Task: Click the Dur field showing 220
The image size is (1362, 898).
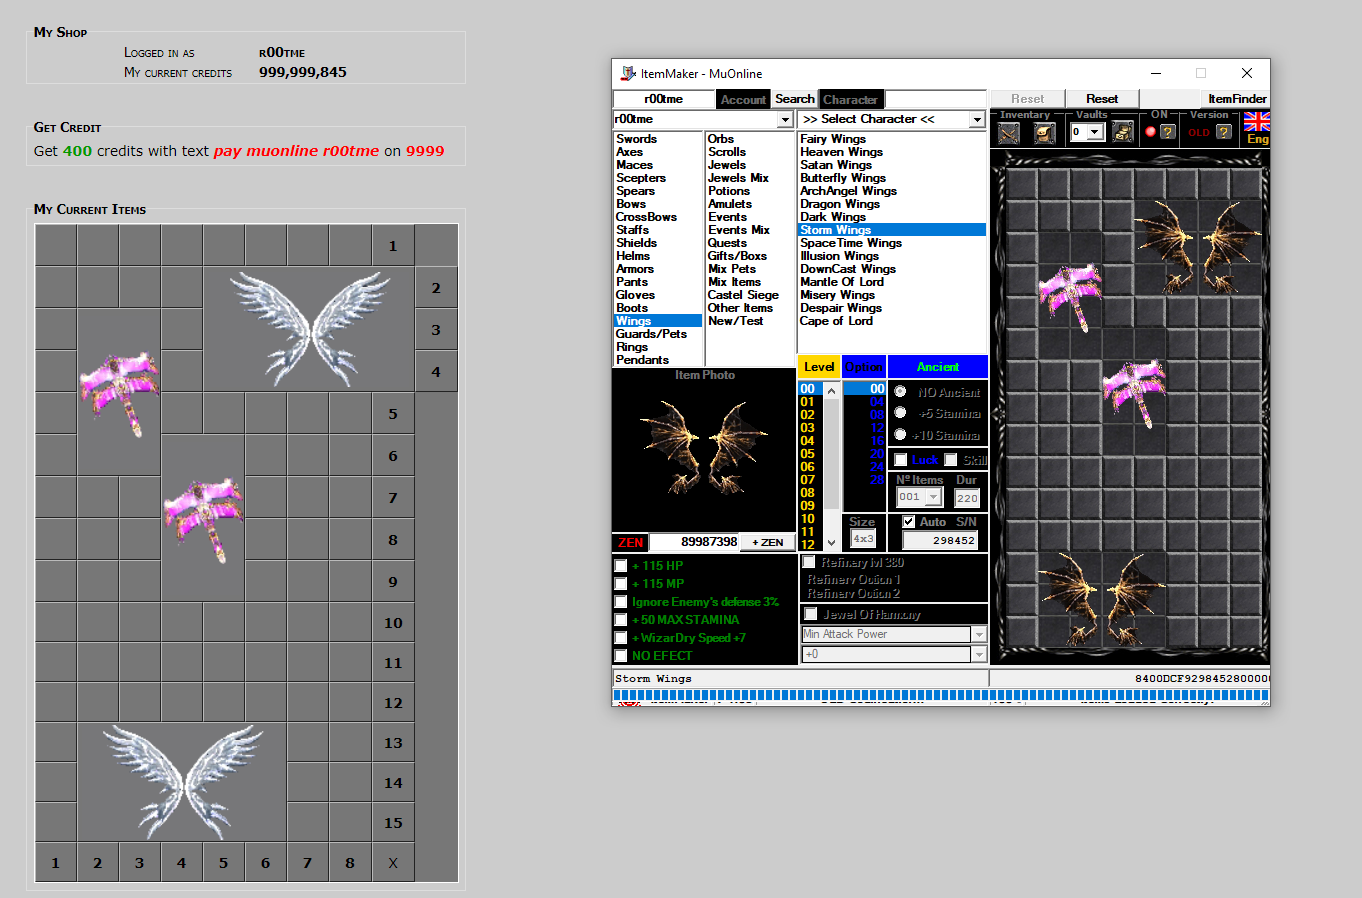Action: click(x=967, y=497)
